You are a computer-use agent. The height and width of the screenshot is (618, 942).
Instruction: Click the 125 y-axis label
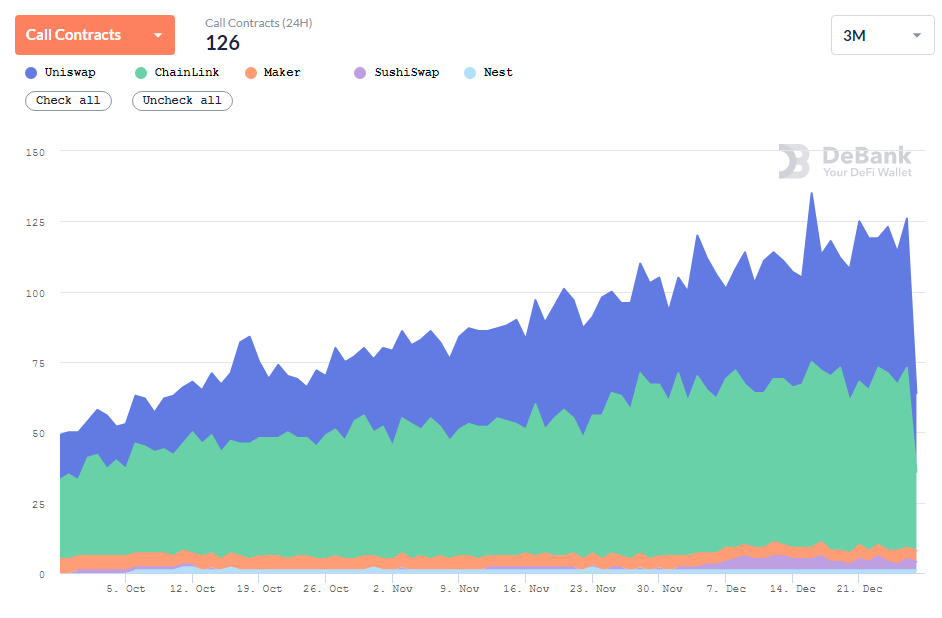coord(35,222)
